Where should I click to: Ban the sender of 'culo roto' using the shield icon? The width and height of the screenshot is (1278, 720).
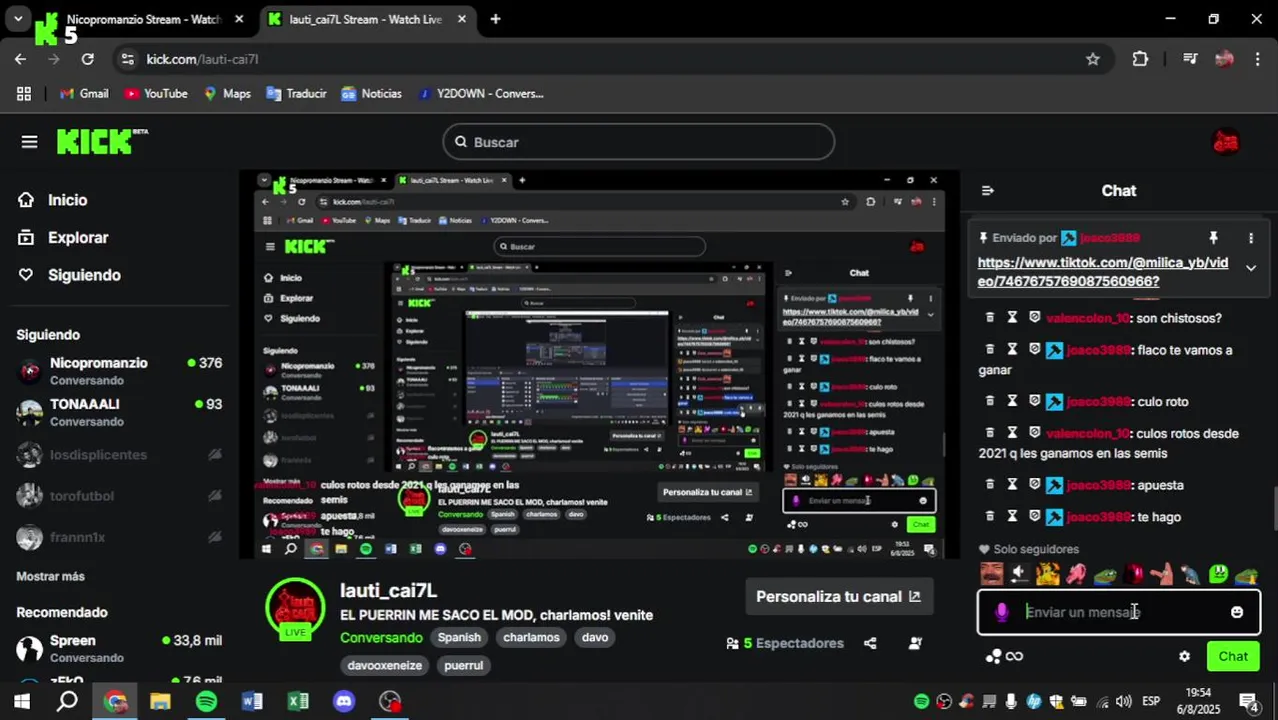1035,401
